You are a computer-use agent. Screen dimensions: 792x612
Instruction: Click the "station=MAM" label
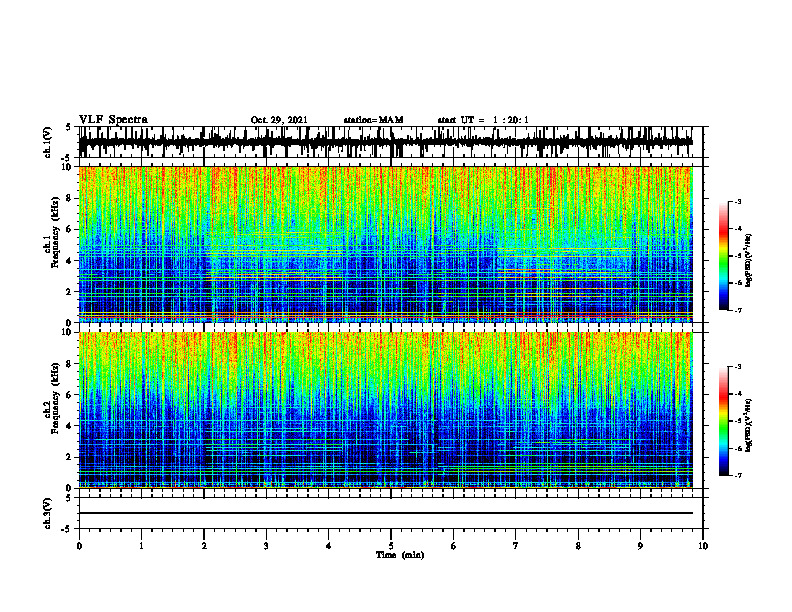(373, 120)
